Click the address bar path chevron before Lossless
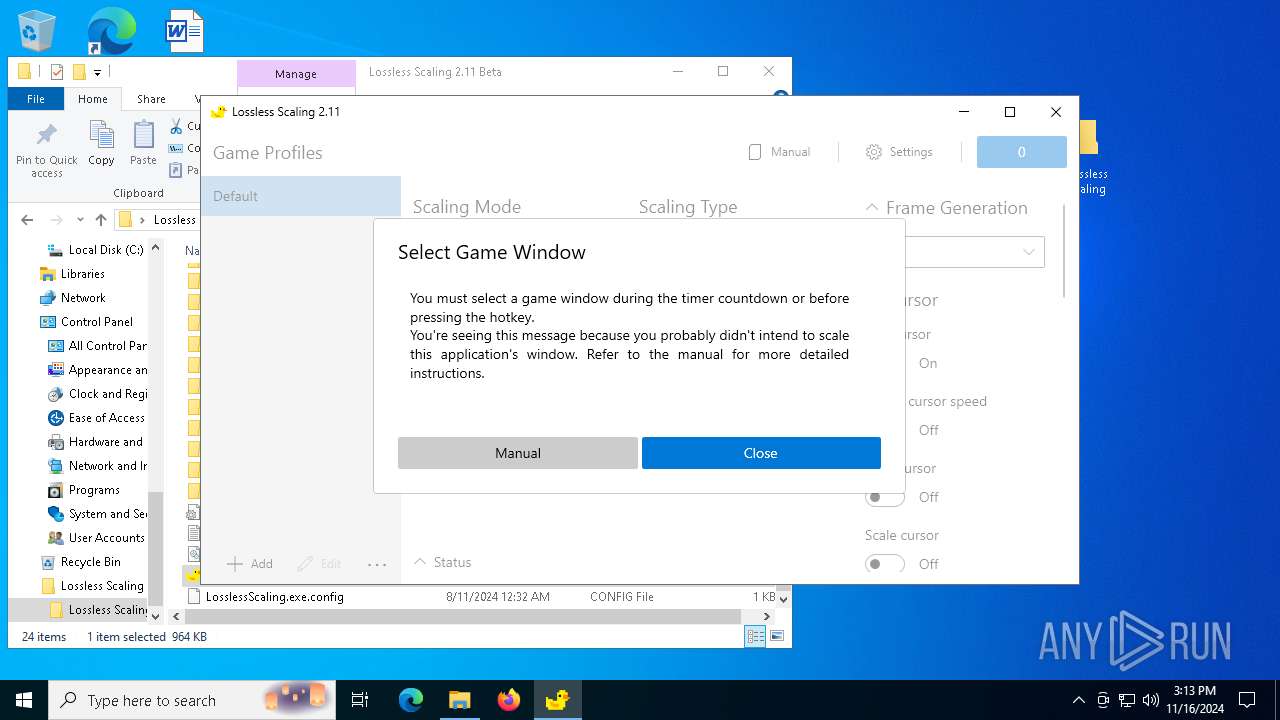This screenshot has height=720, width=1280. pyautogui.click(x=142, y=220)
